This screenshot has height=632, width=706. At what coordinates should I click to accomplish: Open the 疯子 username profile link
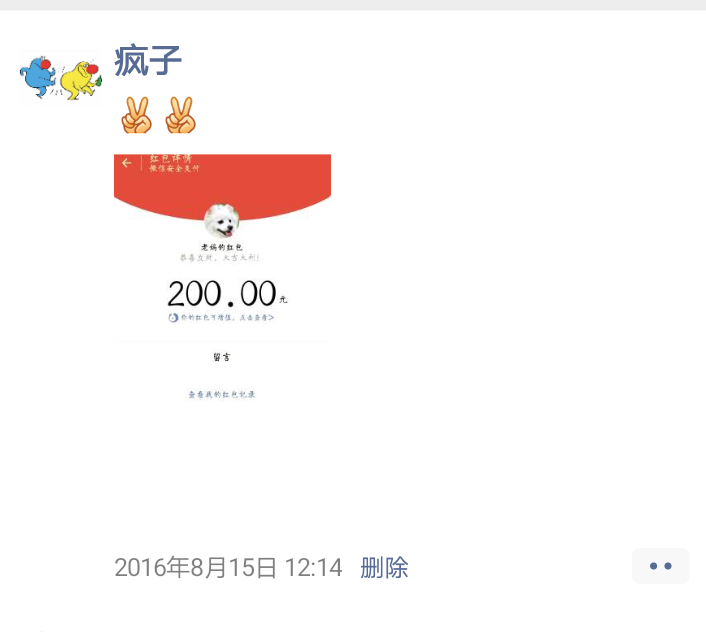(x=148, y=60)
